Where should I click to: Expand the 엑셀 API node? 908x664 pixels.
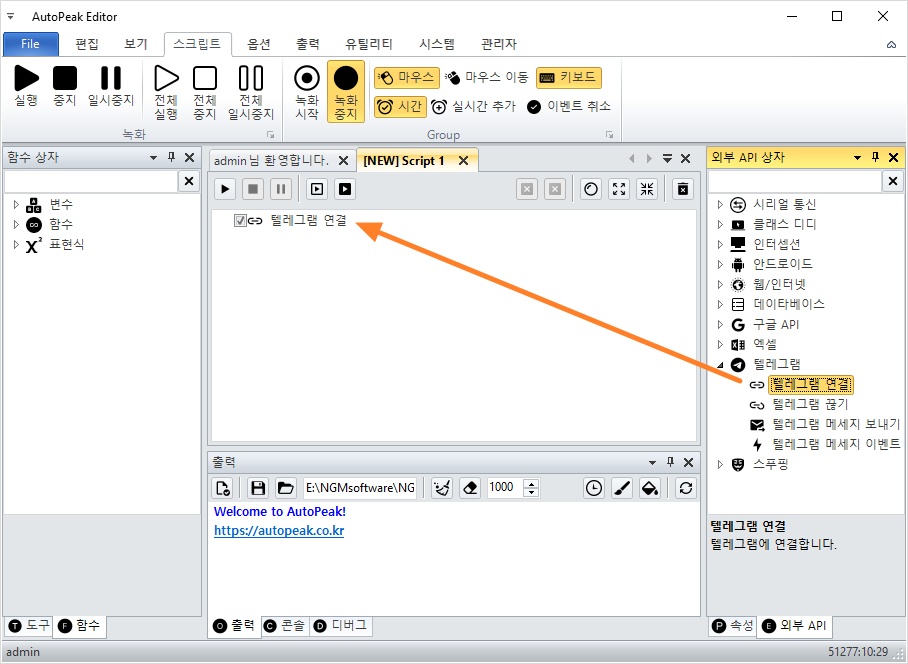click(720, 344)
